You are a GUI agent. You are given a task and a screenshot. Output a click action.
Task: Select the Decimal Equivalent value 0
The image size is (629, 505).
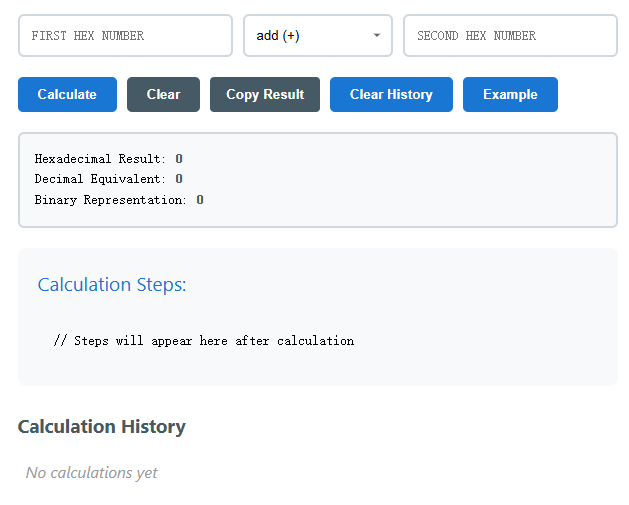[x=179, y=179]
